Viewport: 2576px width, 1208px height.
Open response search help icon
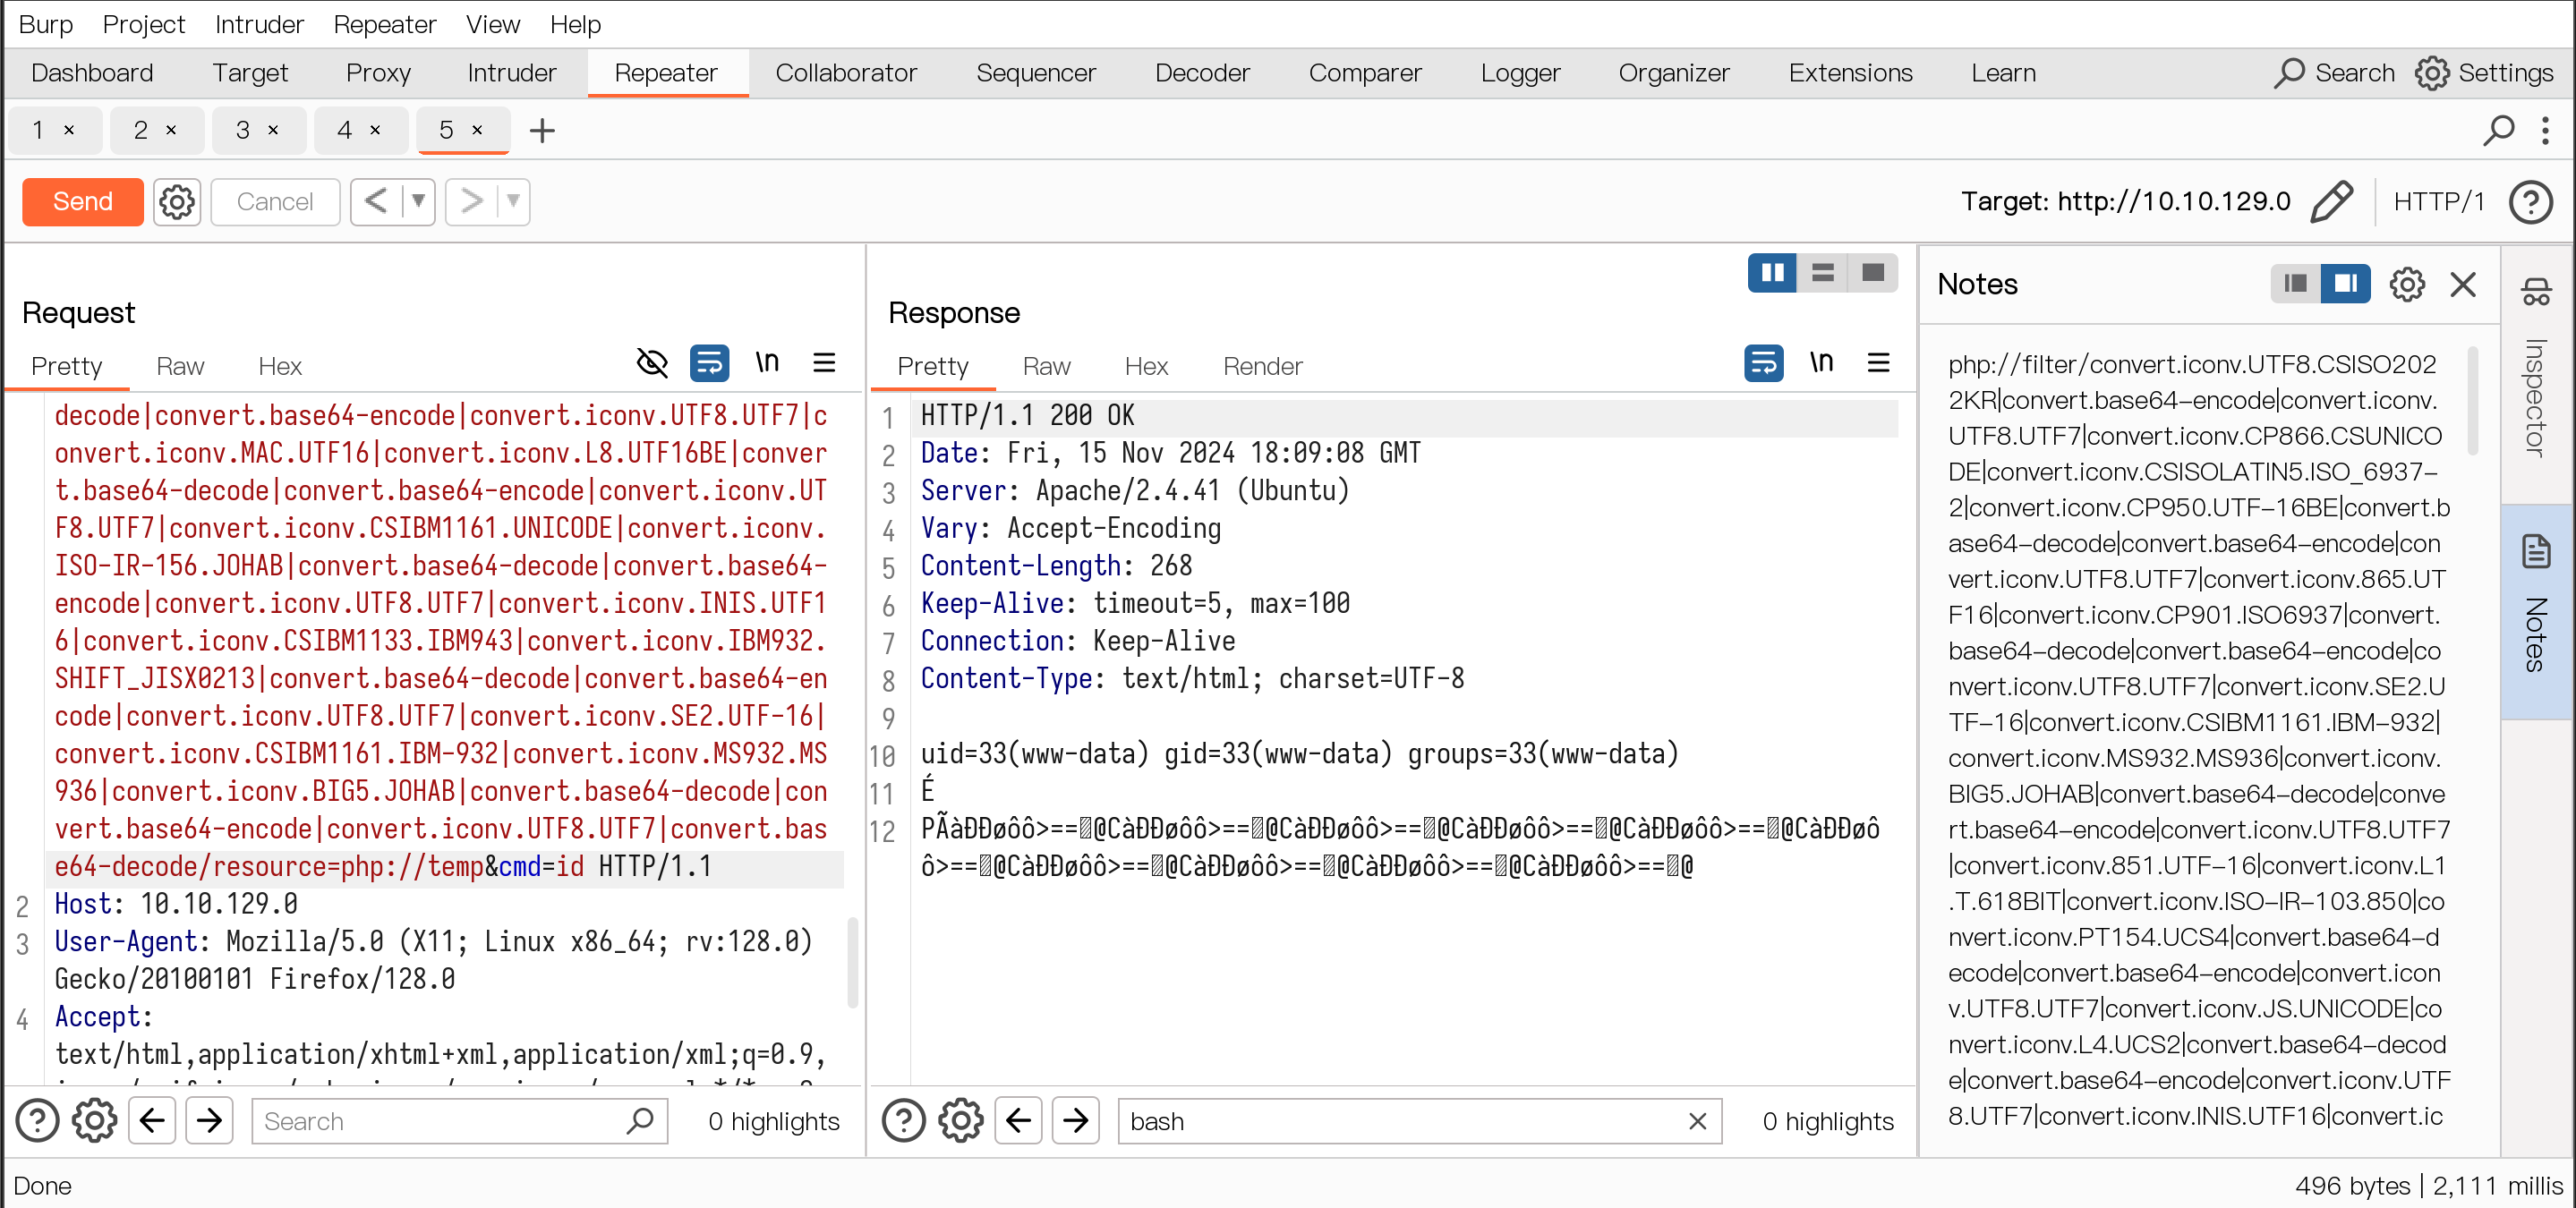tap(904, 1121)
